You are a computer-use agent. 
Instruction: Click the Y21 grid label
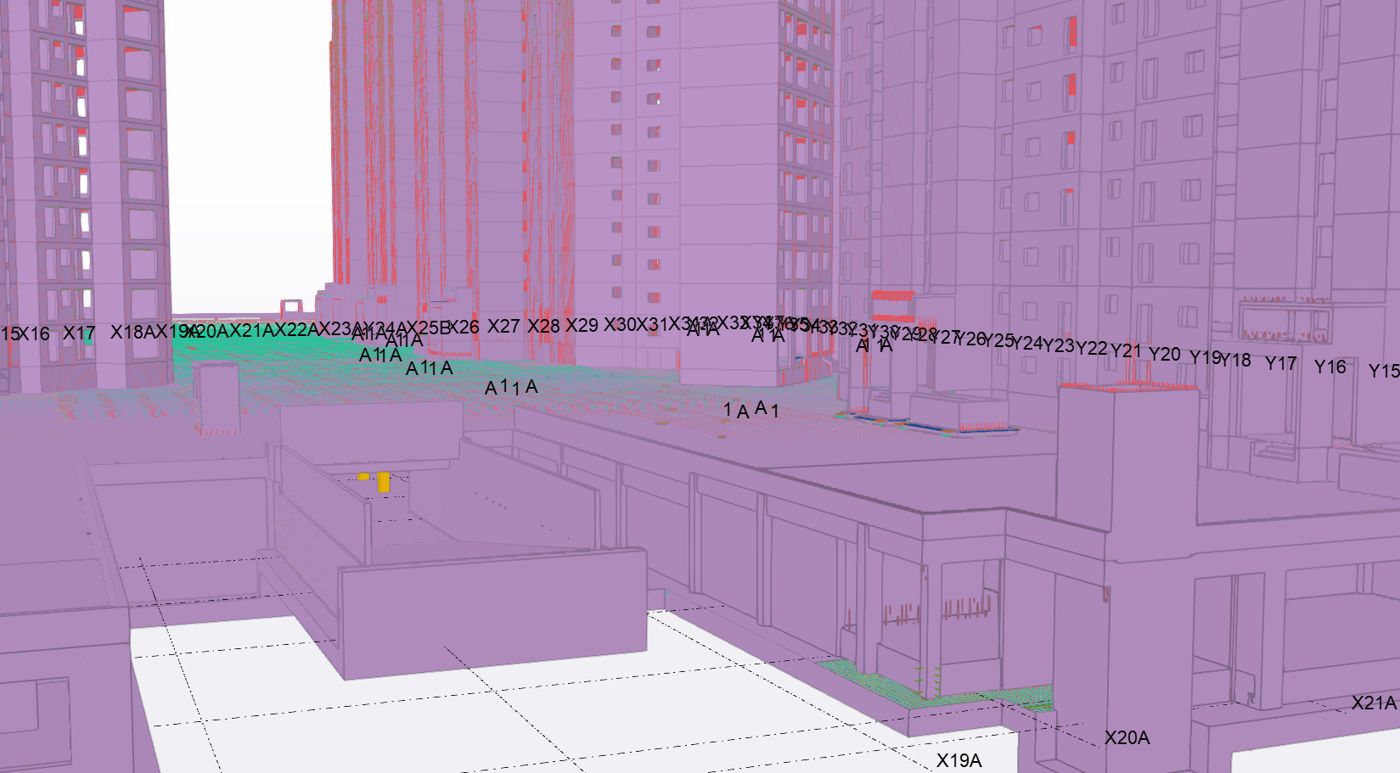1126,351
